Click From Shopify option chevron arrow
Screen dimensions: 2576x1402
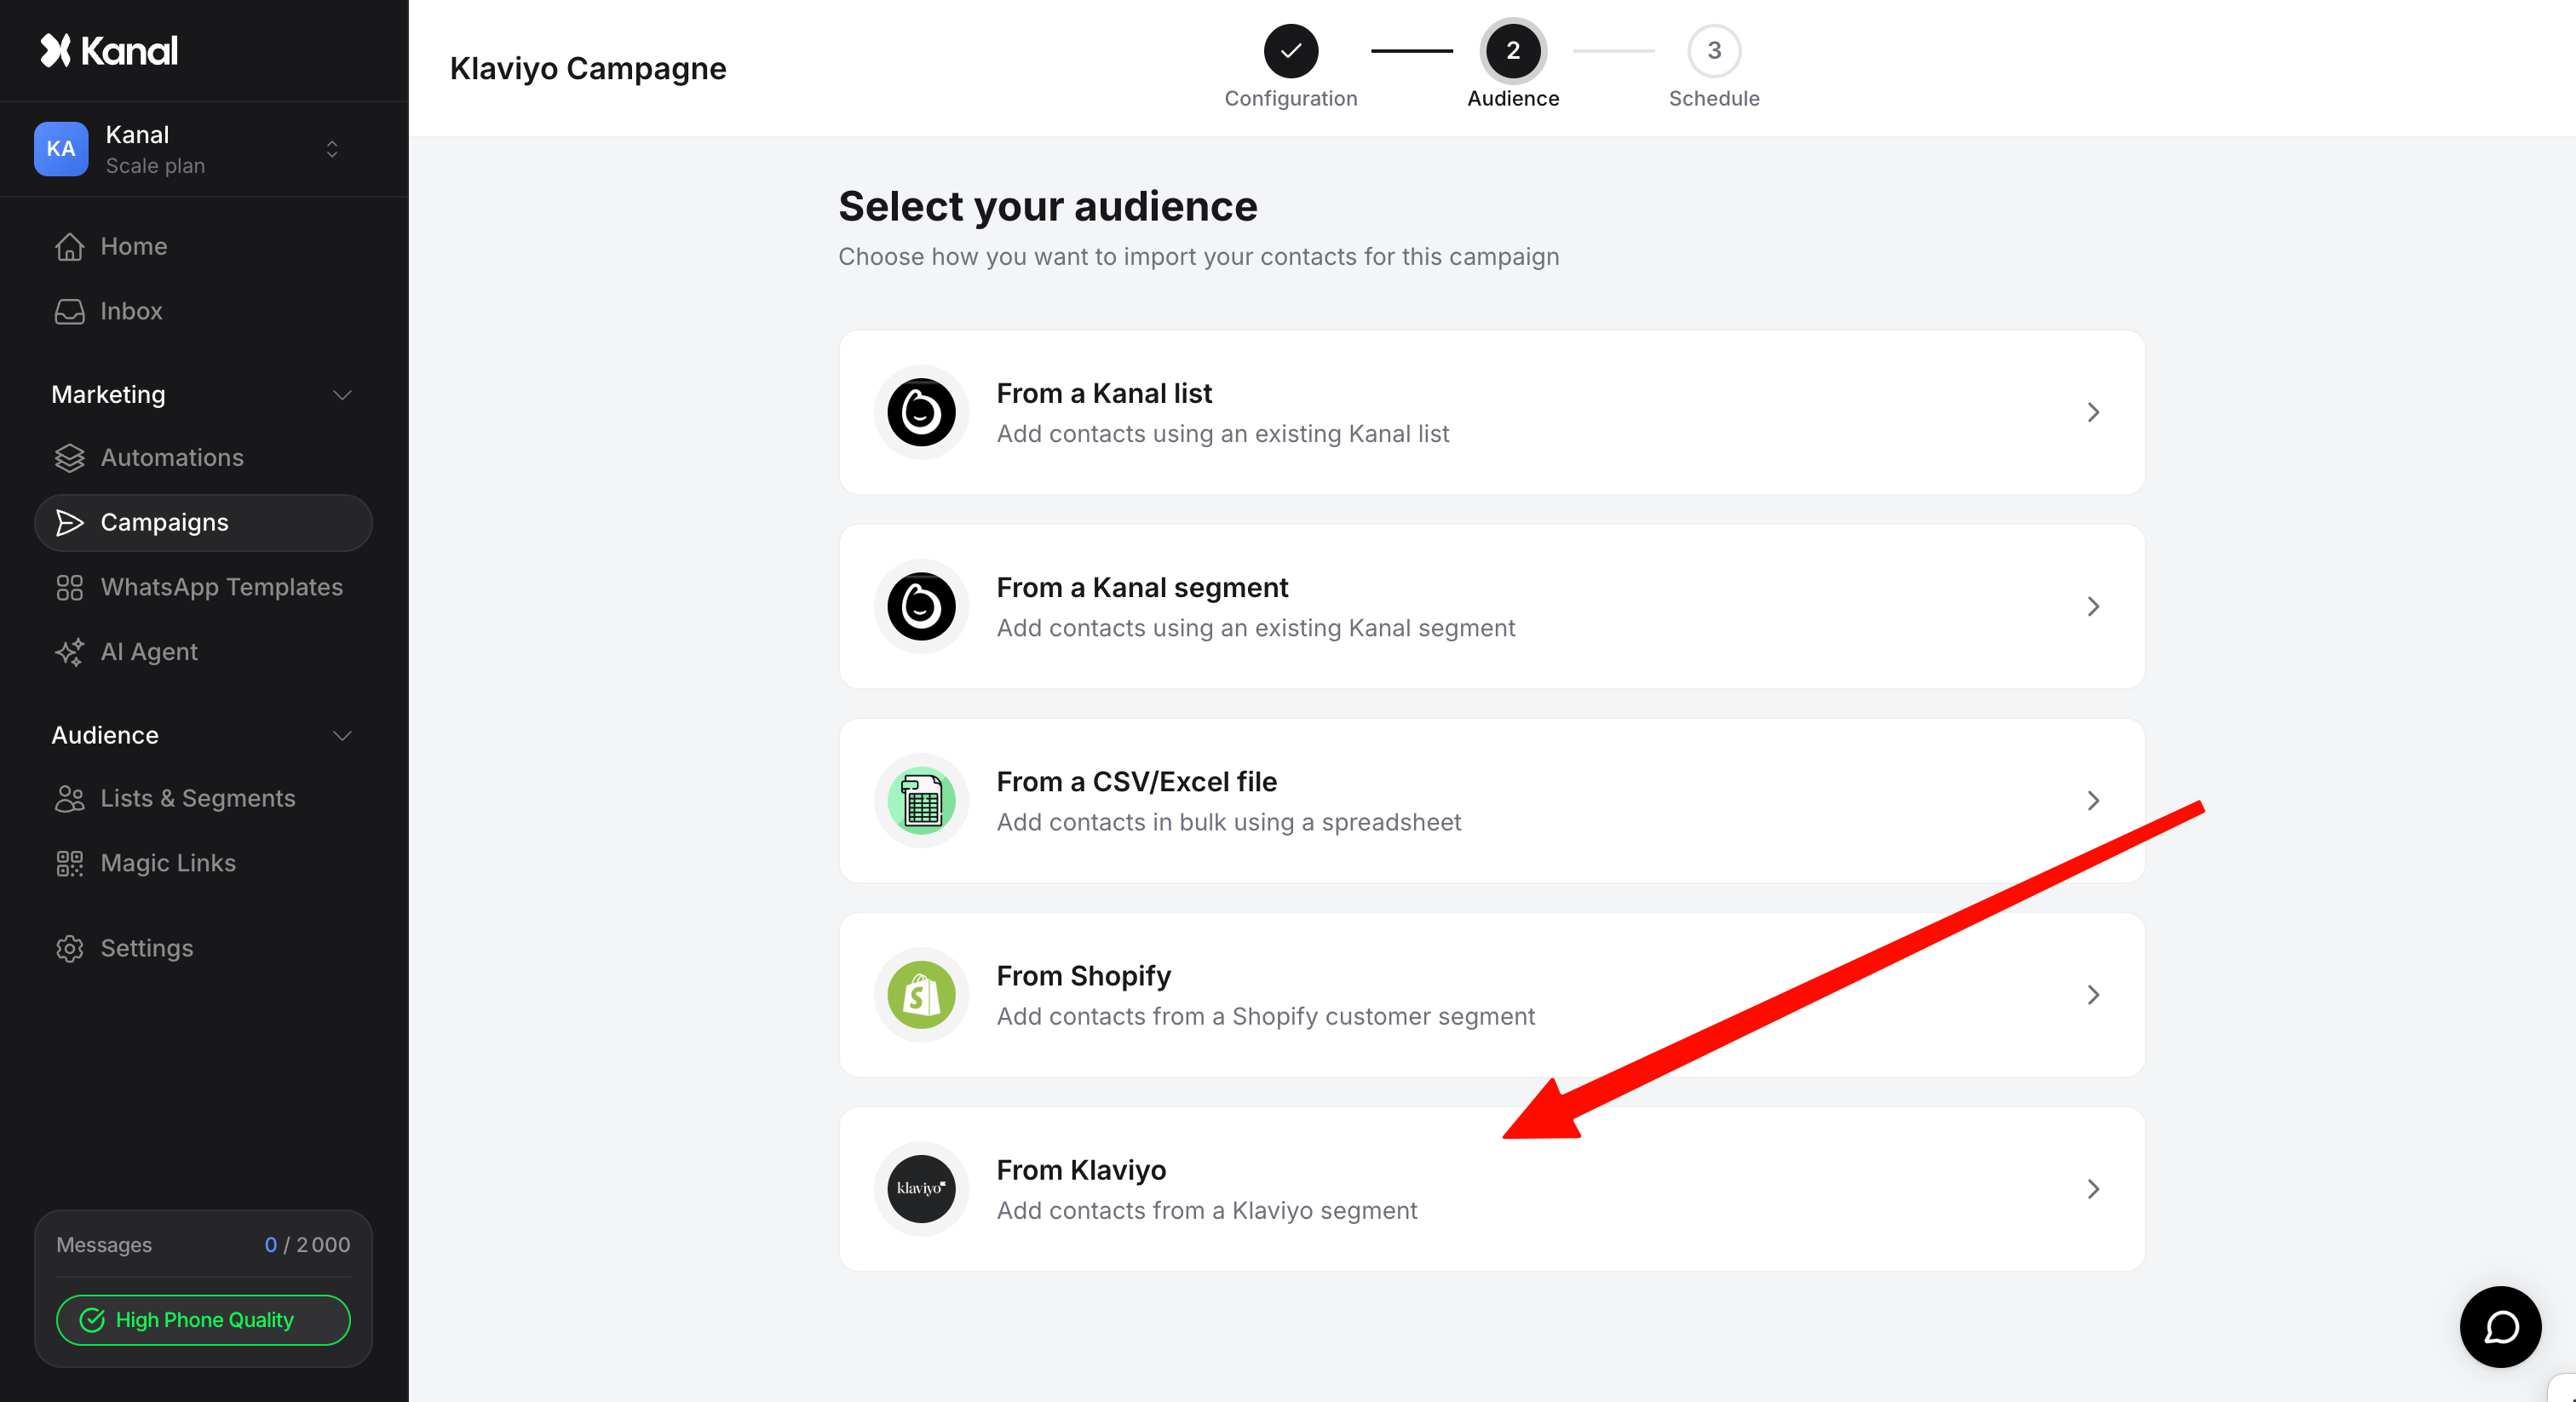click(x=2092, y=994)
